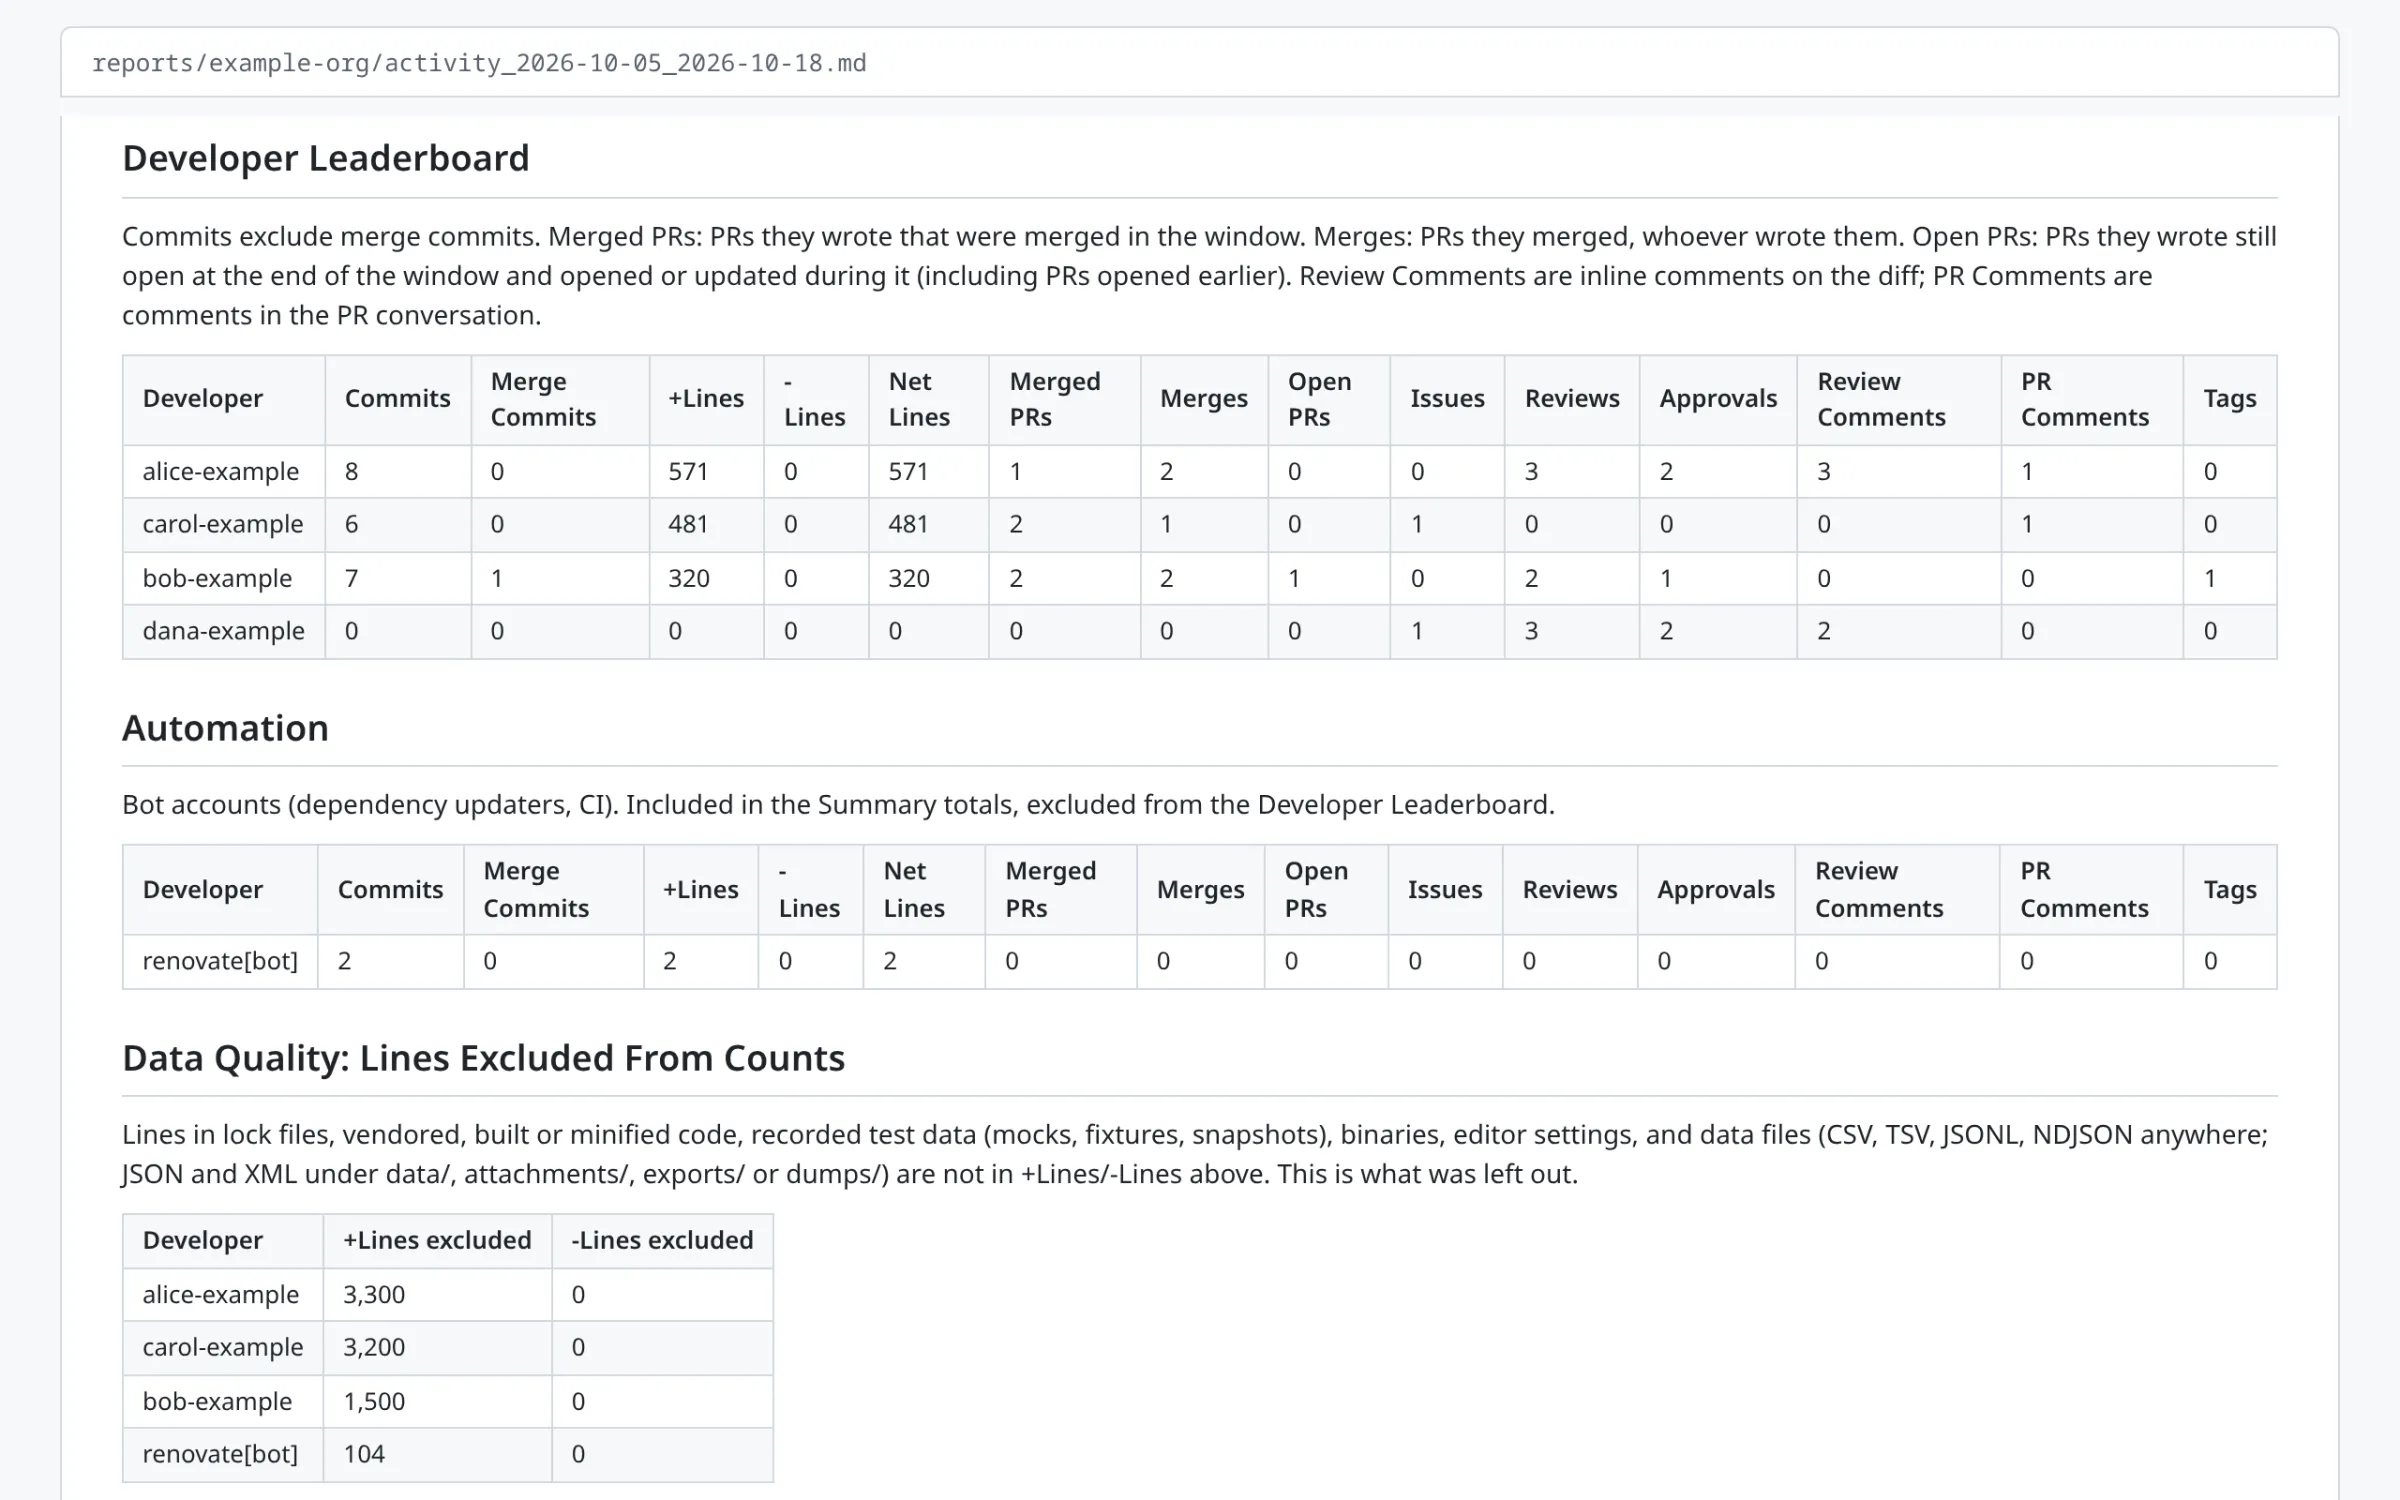This screenshot has width=2400, height=1500.
Task: Click alice-example in the excluded lines table
Action: tap(220, 1294)
